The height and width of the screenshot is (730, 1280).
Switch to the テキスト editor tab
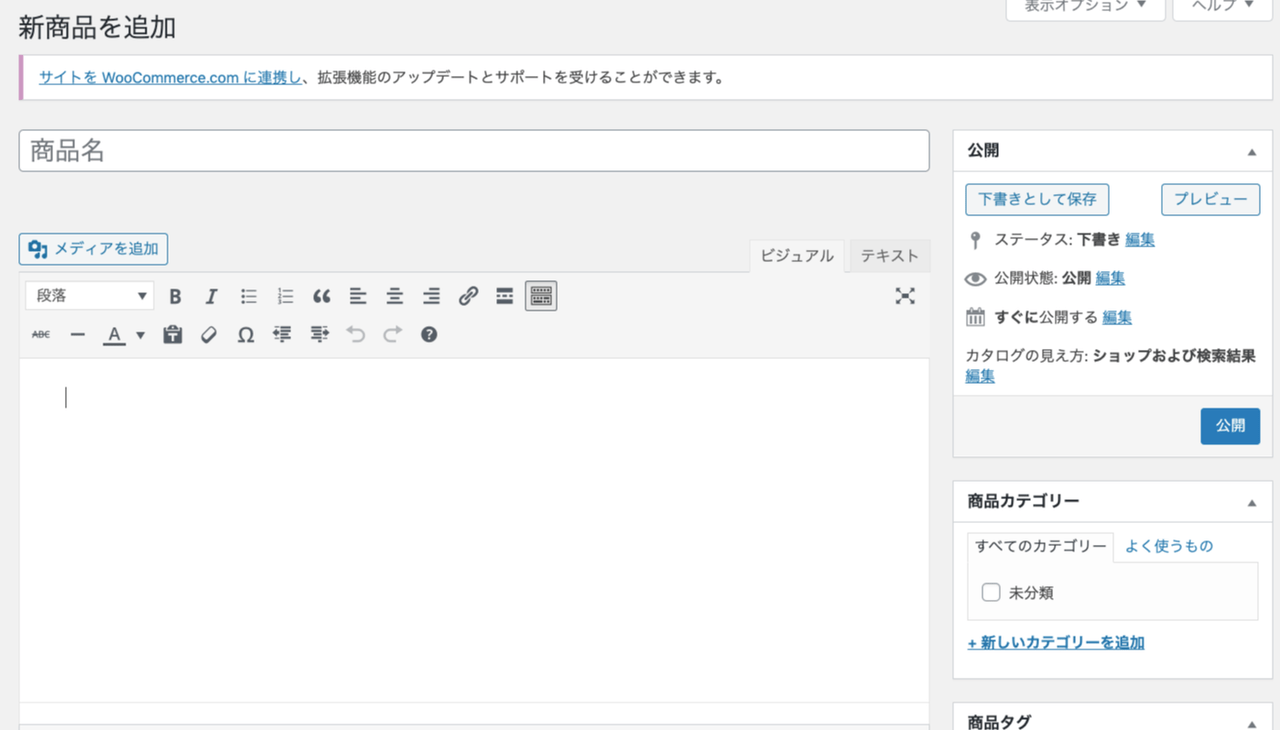coord(890,256)
